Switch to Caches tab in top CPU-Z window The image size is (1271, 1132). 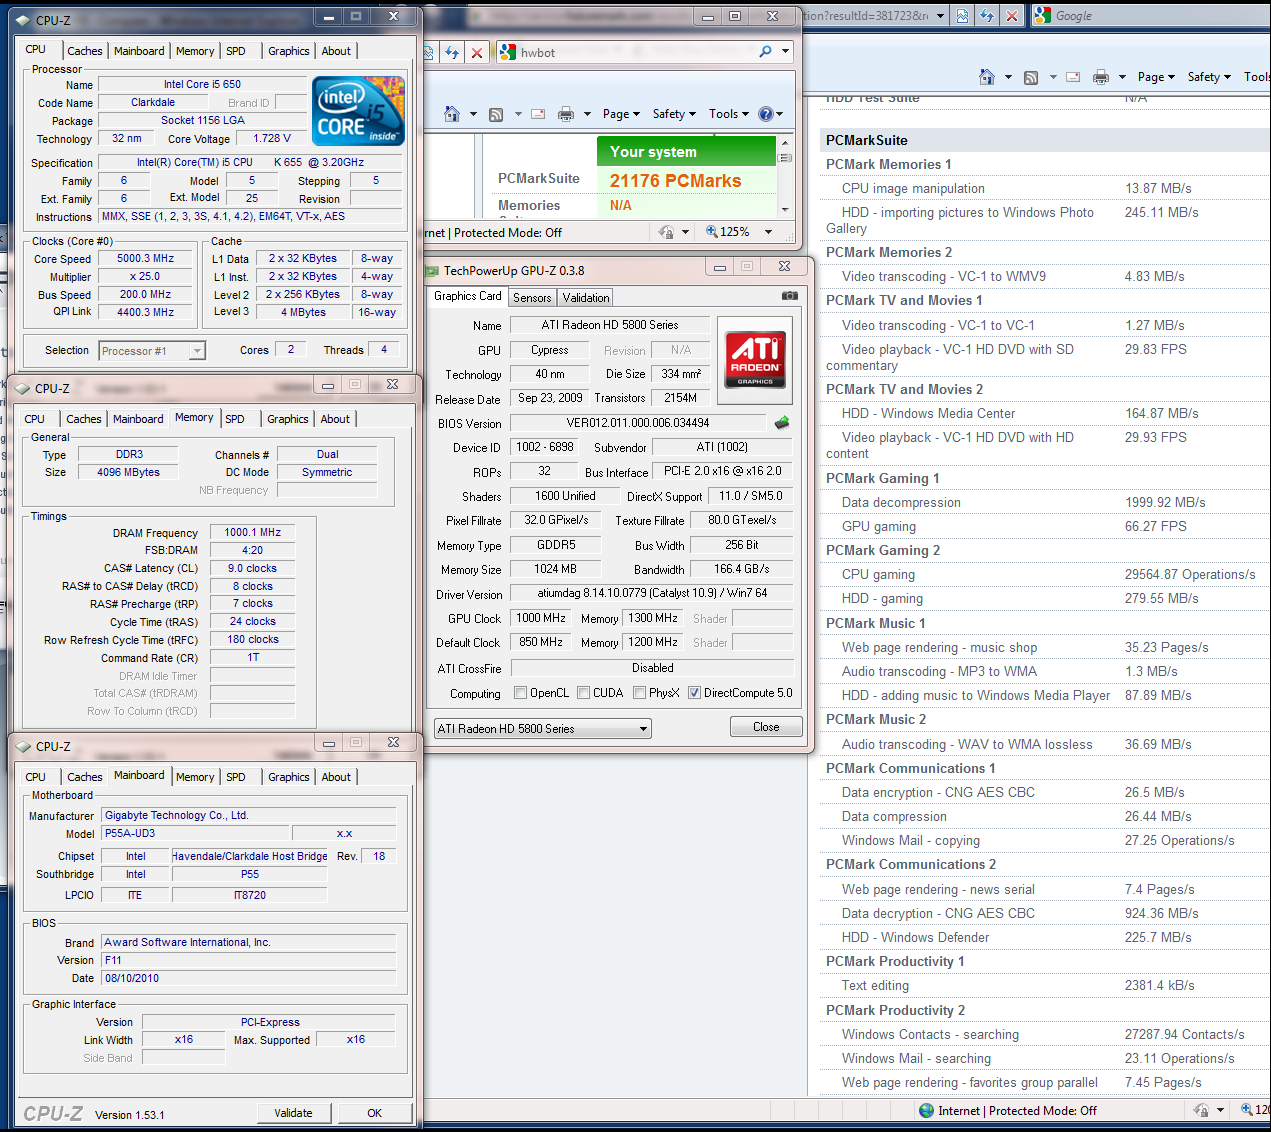click(x=85, y=51)
